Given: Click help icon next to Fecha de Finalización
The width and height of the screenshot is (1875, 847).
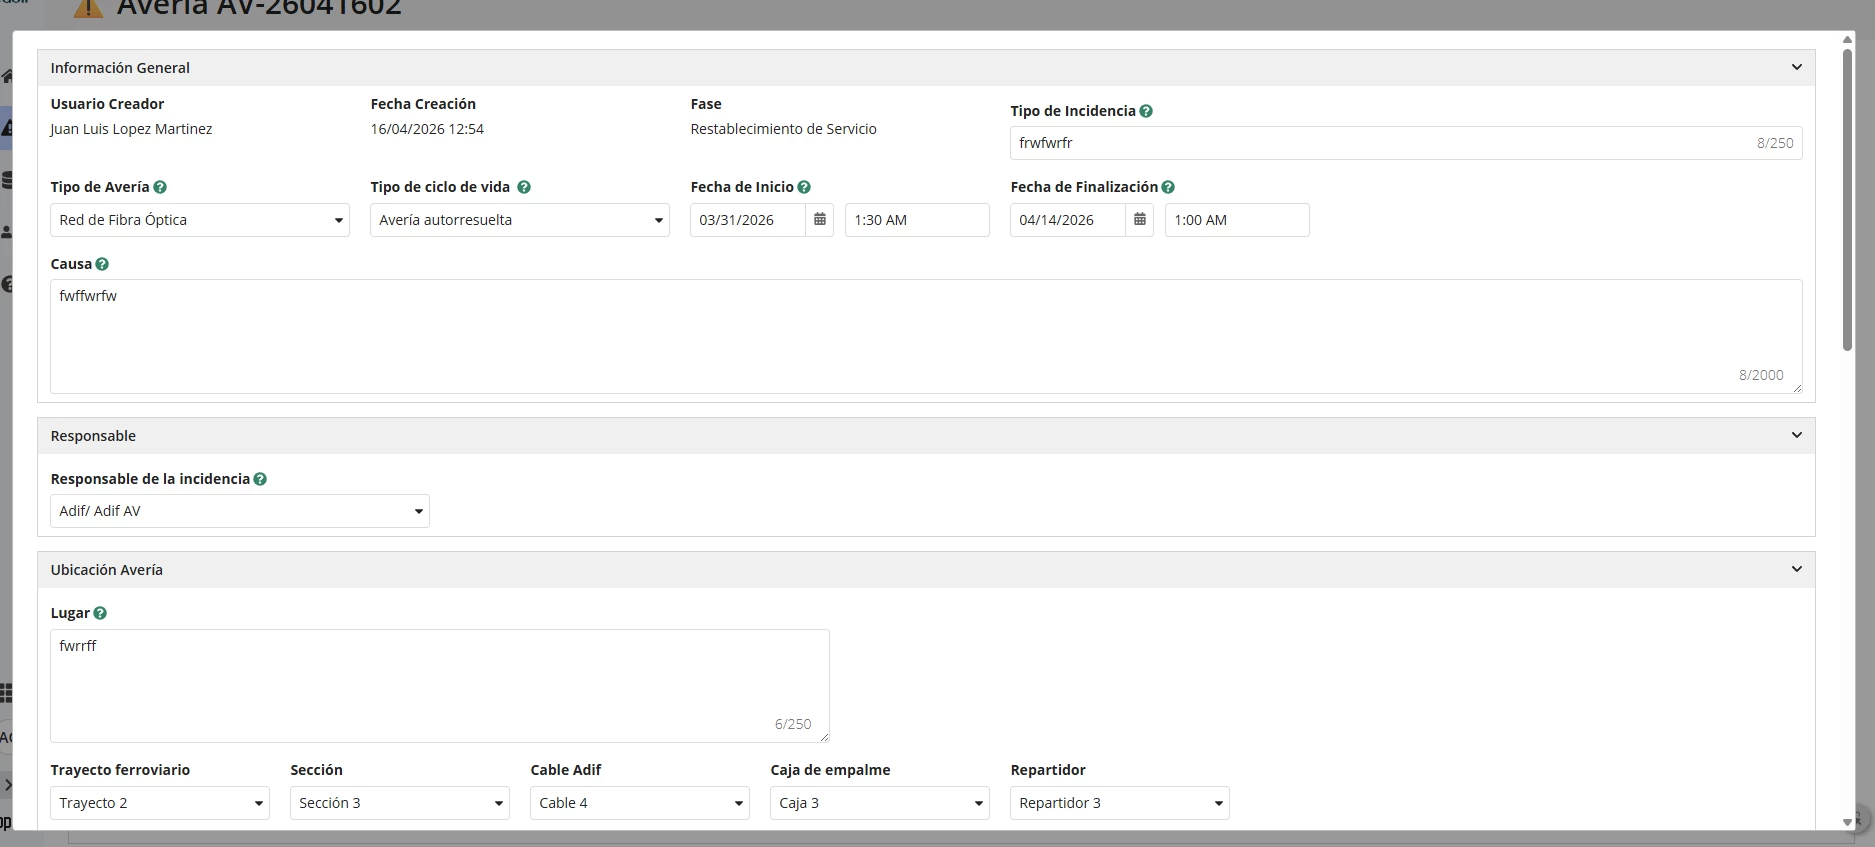Looking at the screenshot, I should tap(1168, 187).
